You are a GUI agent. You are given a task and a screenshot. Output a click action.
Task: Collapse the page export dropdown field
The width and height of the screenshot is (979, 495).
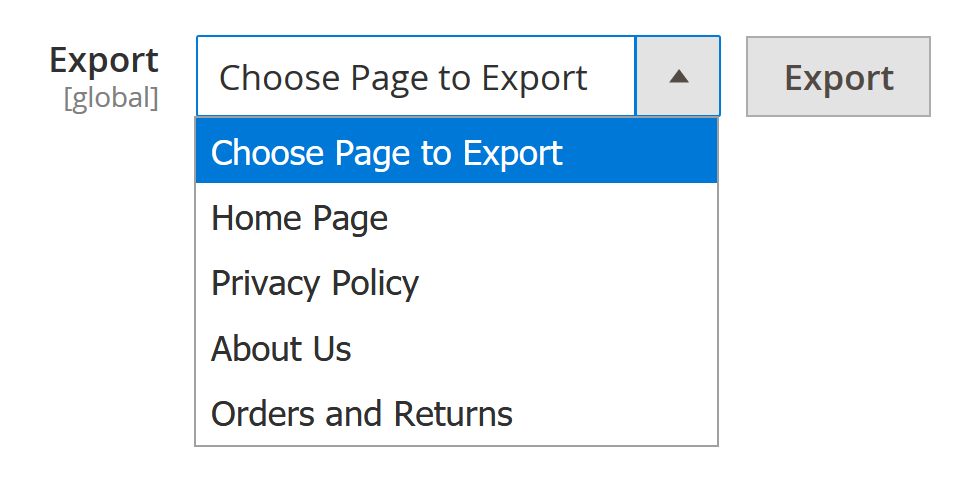pos(679,77)
